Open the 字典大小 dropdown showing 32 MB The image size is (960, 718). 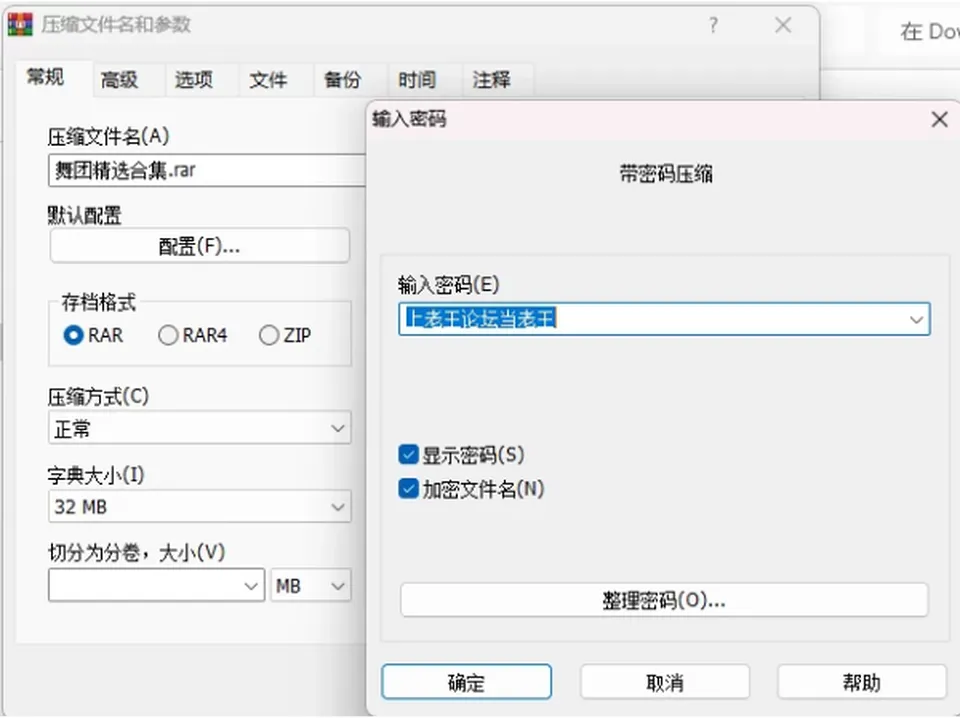tap(200, 507)
